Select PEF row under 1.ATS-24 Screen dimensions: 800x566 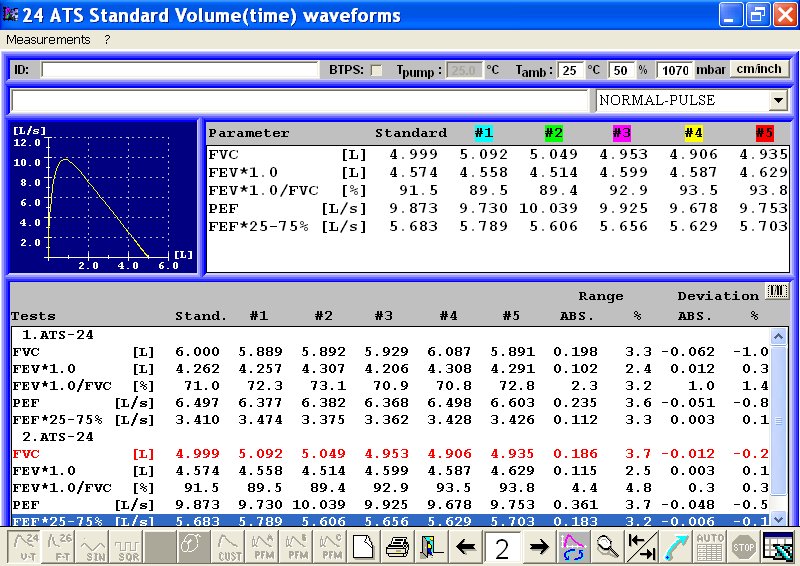point(390,403)
